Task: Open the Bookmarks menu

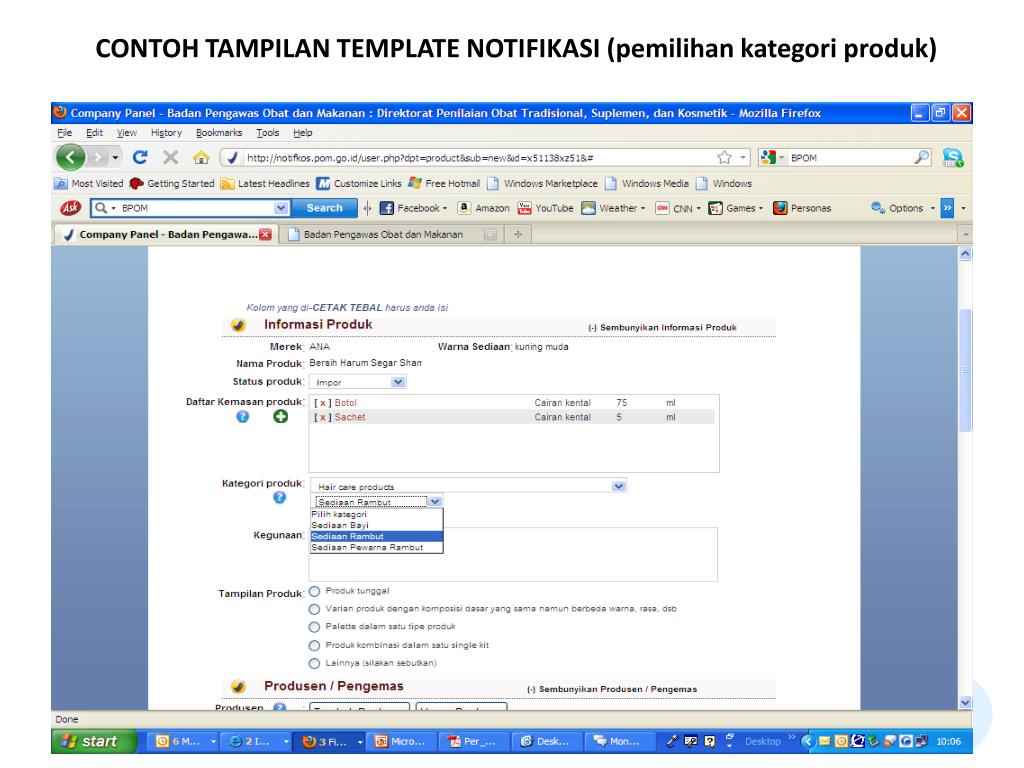Action: pos(219,133)
